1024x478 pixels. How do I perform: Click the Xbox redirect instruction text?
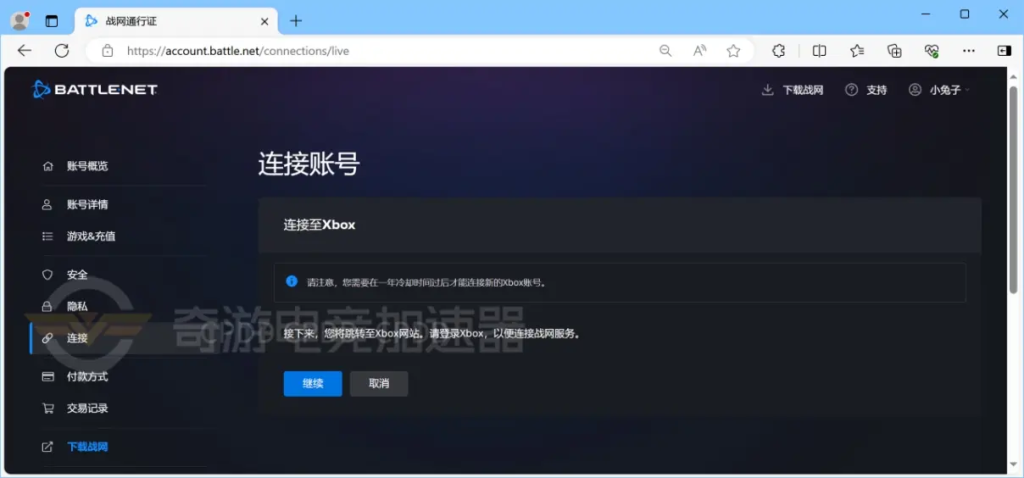coord(432,333)
